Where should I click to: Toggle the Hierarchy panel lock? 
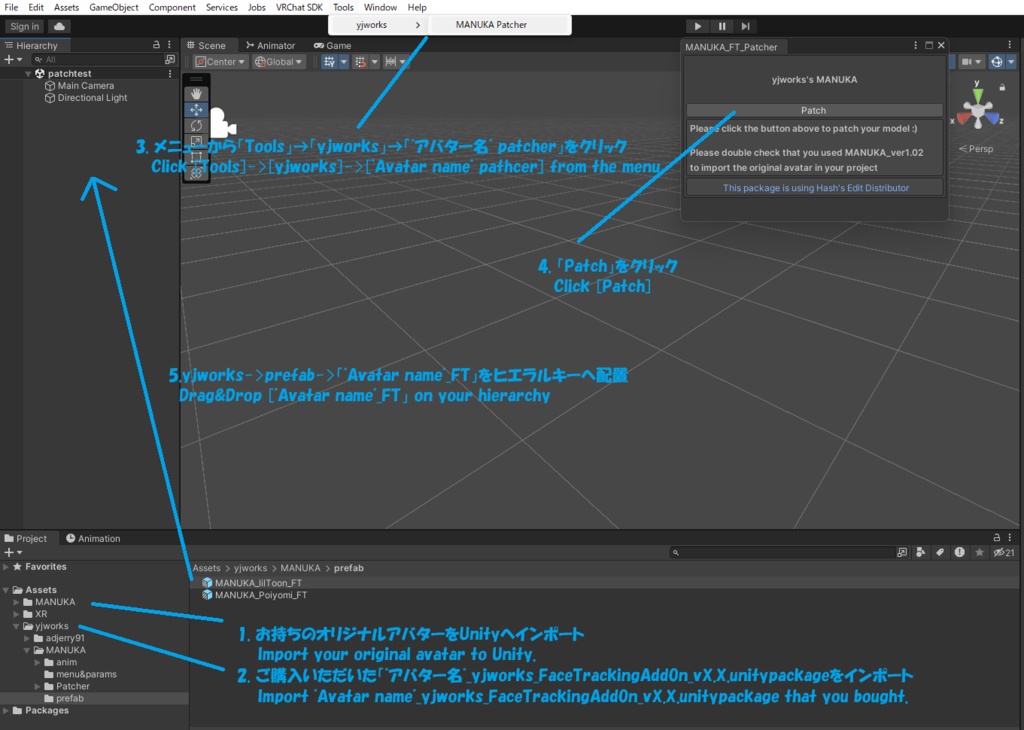156,45
